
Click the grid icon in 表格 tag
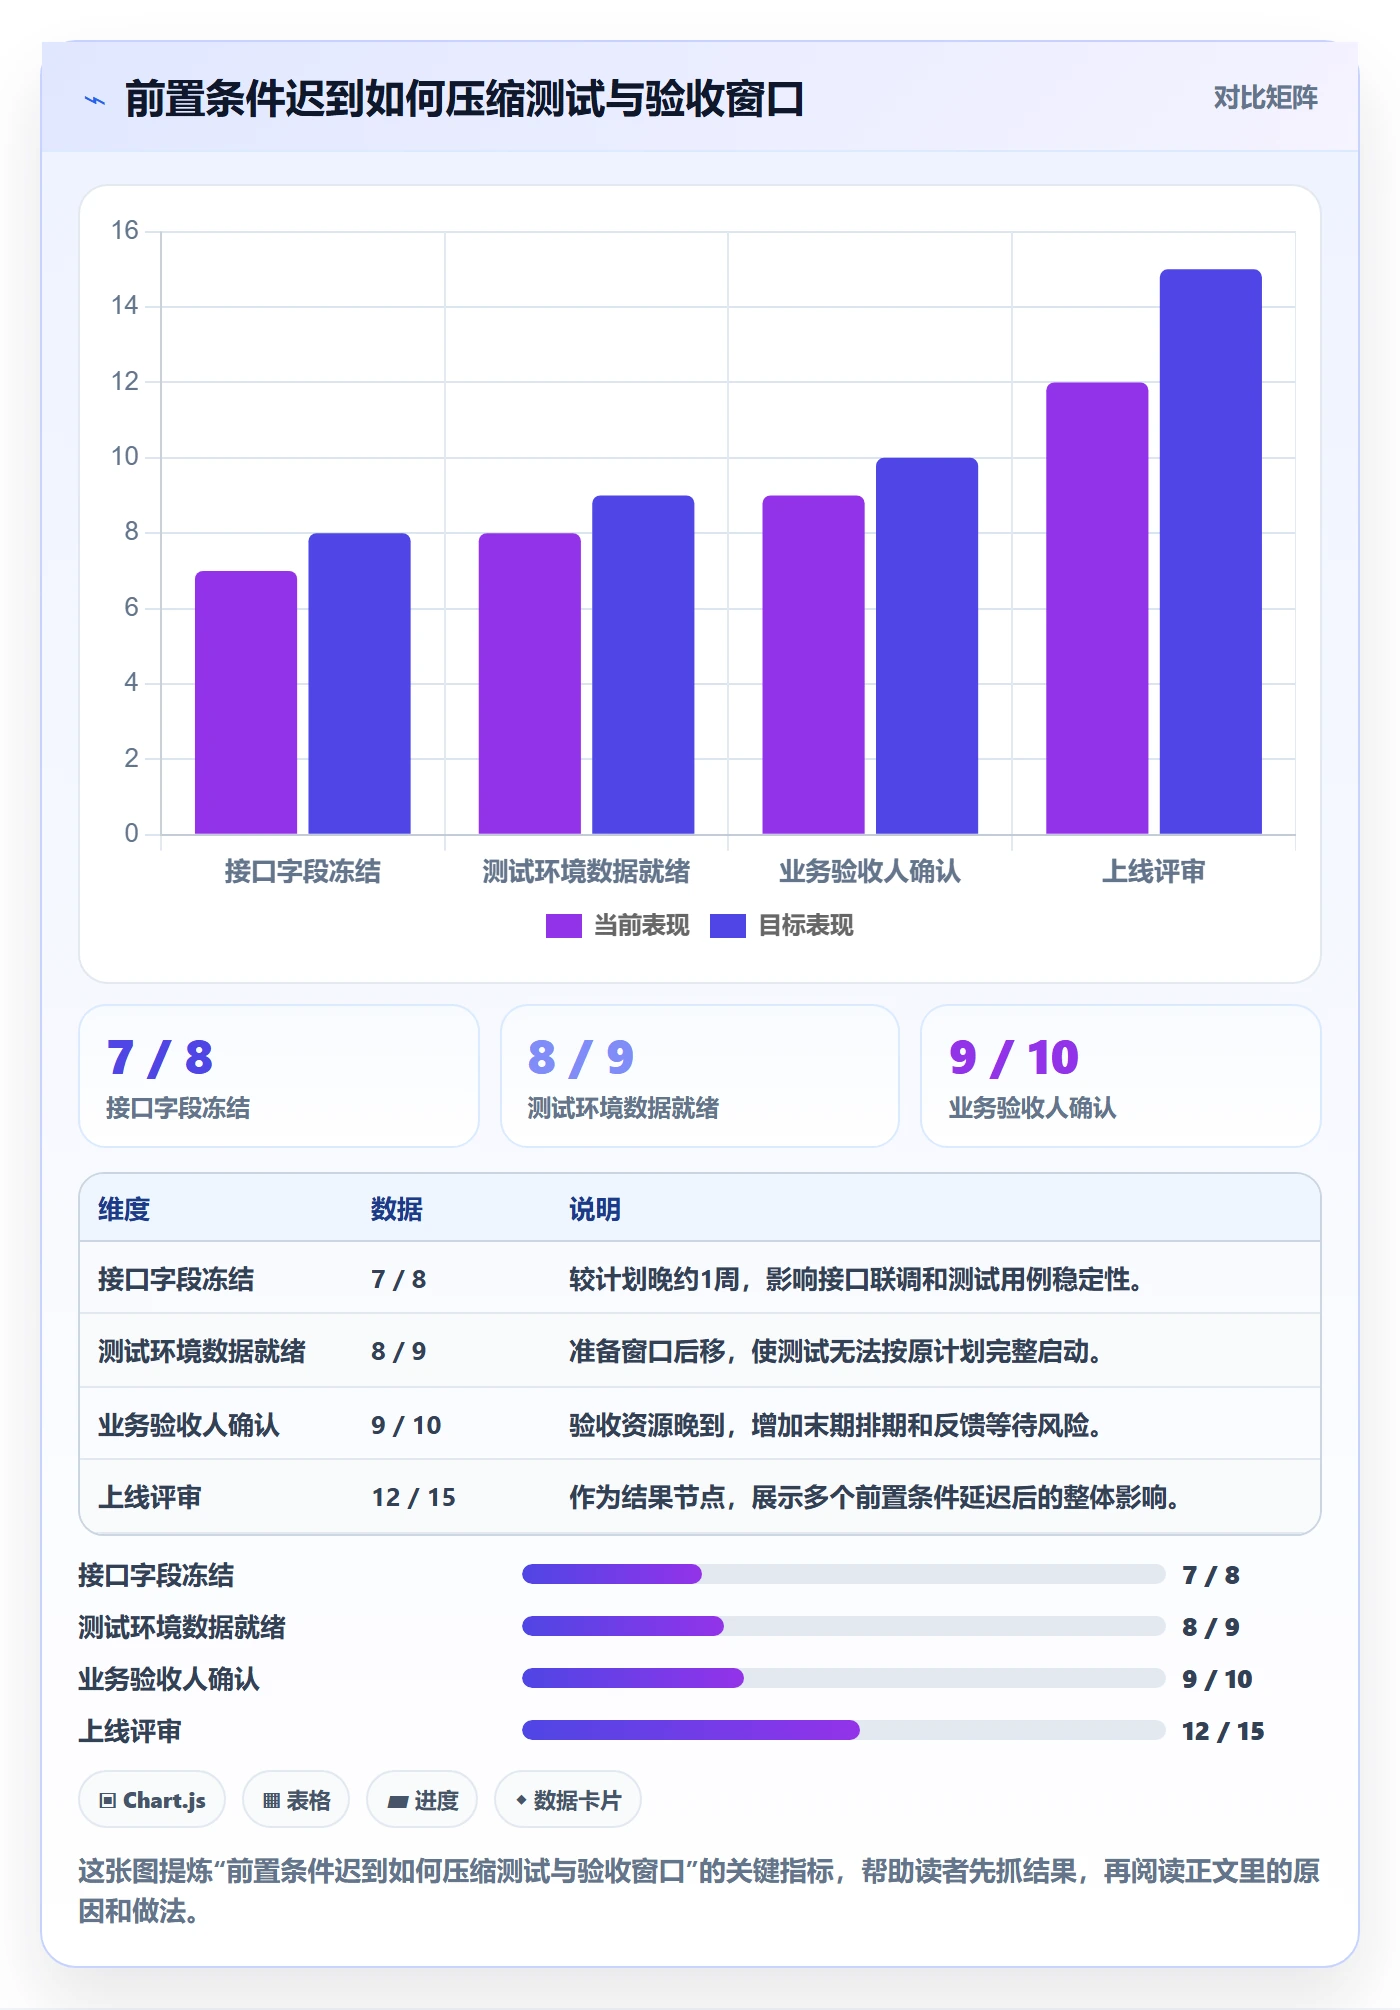(271, 1801)
